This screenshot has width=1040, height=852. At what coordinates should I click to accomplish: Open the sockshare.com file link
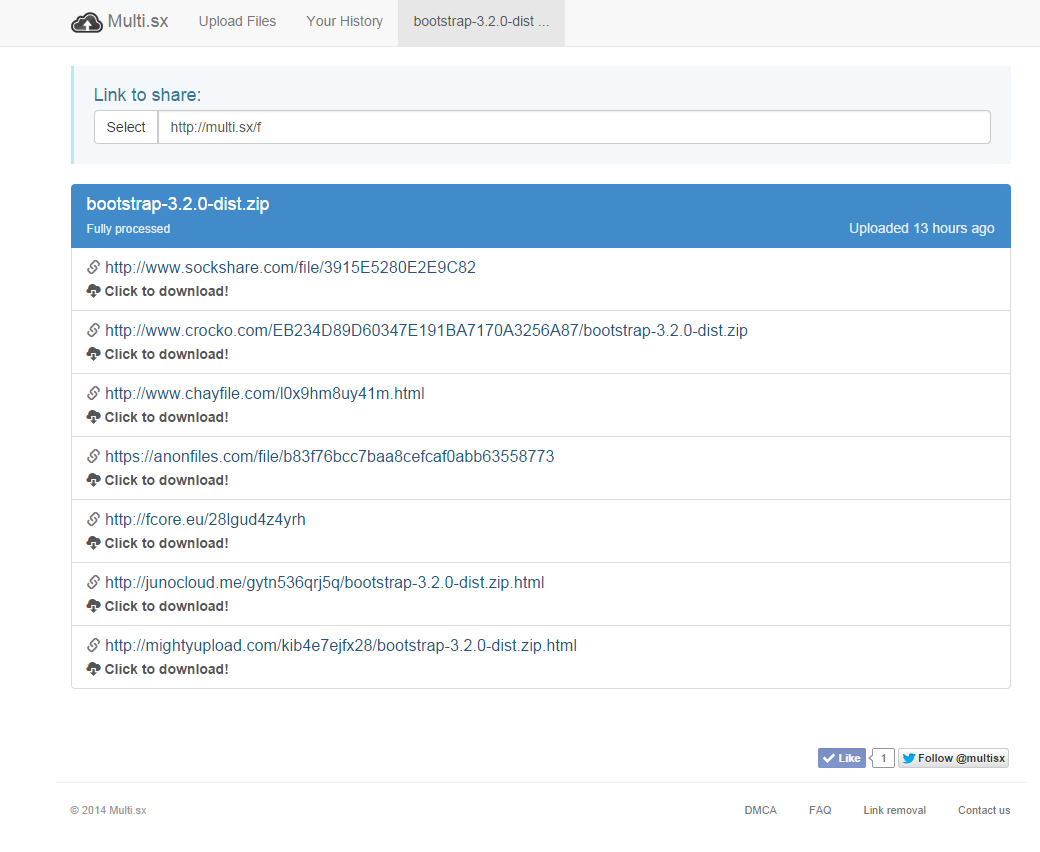pyautogui.click(x=290, y=267)
